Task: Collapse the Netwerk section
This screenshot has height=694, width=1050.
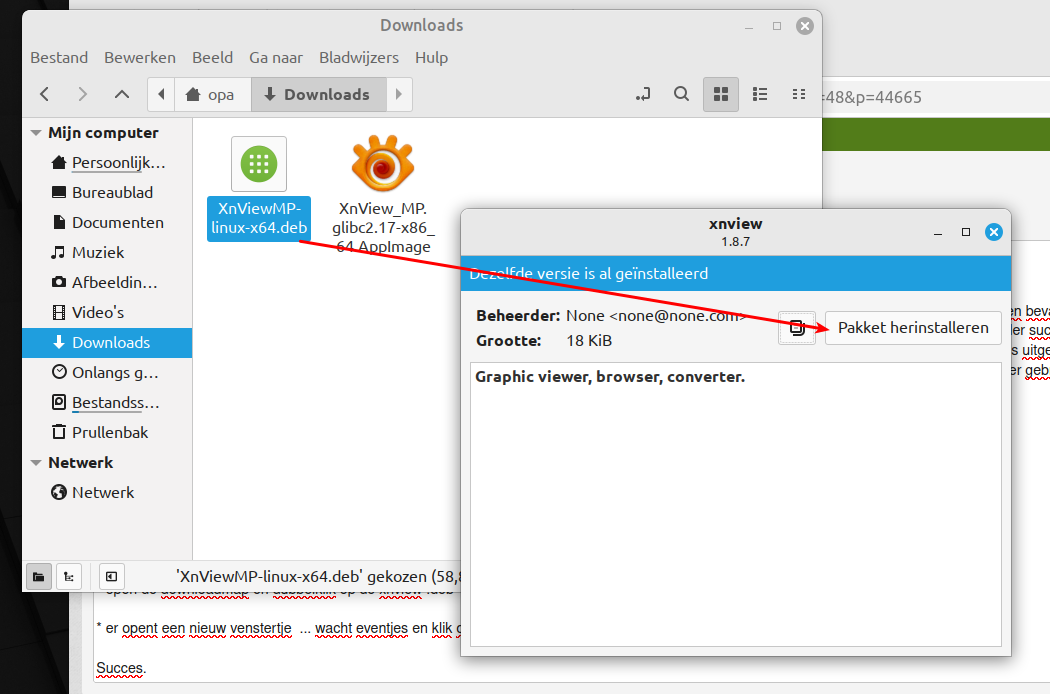Action: pyautogui.click(x=36, y=463)
